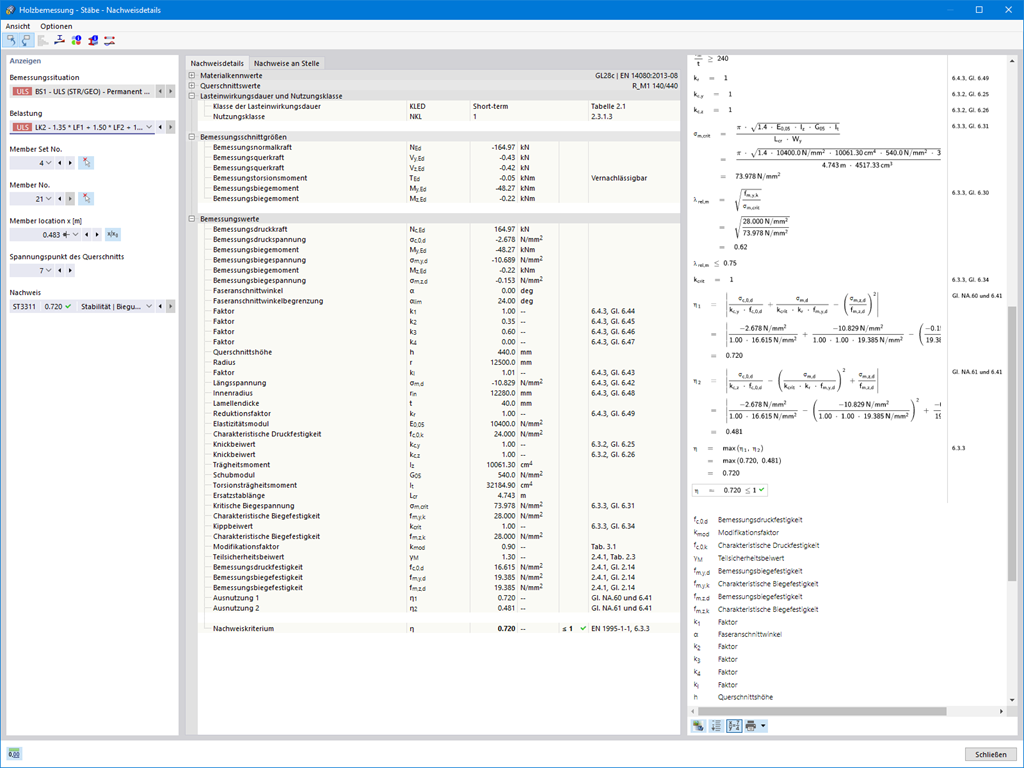The height and width of the screenshot is (768, 1024).
Task: Collapse the Bemessungsschnittgrößen section
Action: pos(192,137)
